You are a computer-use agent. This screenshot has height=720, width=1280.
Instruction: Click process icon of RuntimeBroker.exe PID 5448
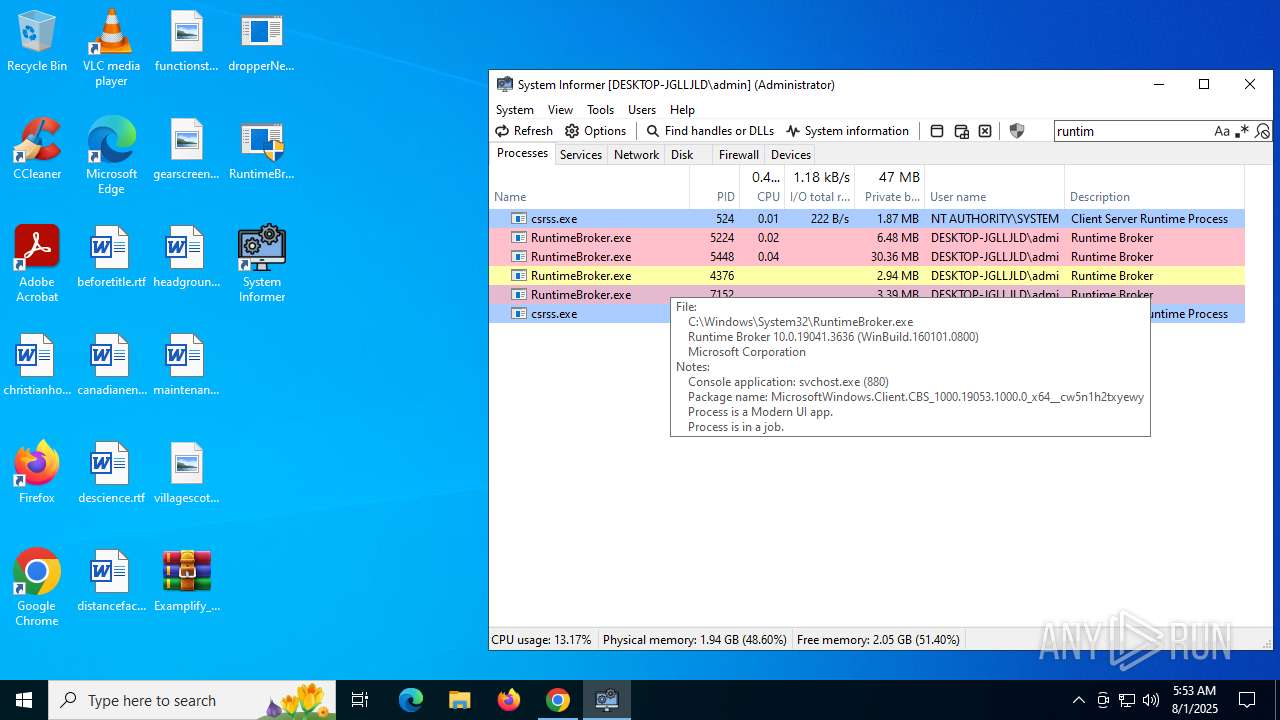pyautogui.click(x=519, y=257)
